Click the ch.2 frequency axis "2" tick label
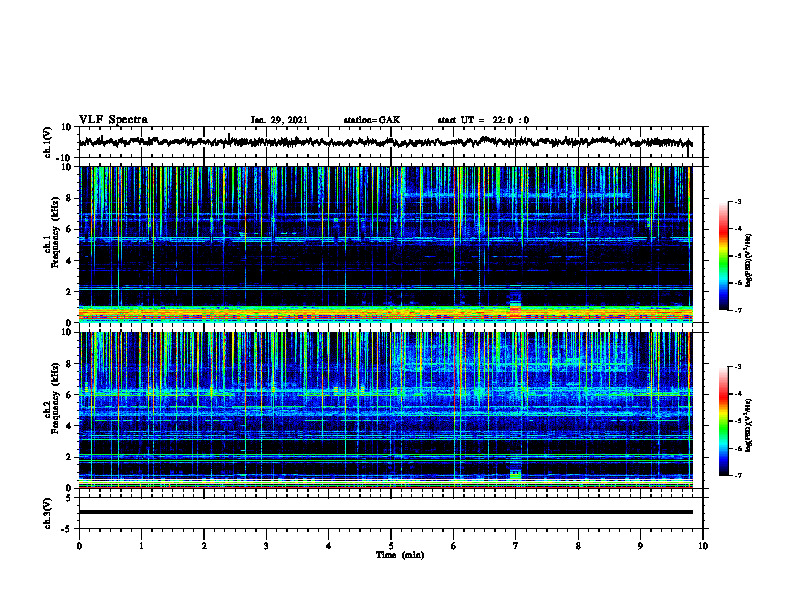The width and height of the screenshot is (792, 612). 69,457
